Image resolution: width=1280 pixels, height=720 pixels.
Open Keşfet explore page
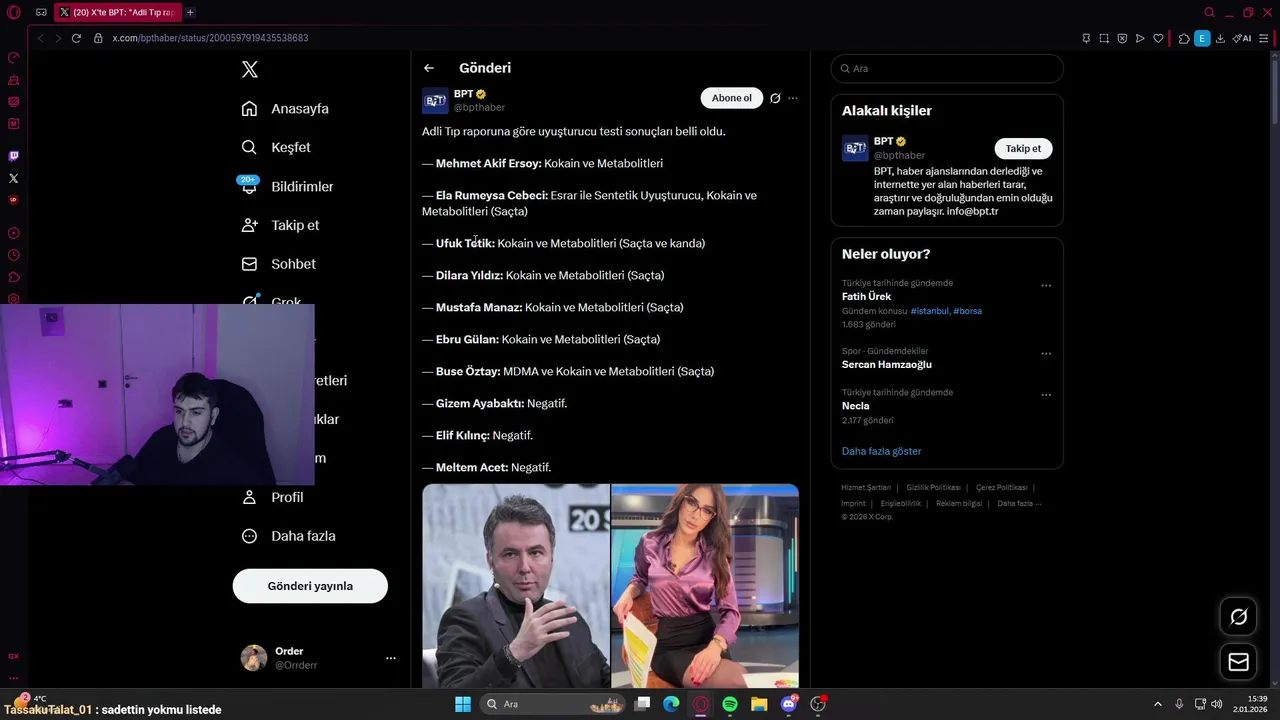276,147
